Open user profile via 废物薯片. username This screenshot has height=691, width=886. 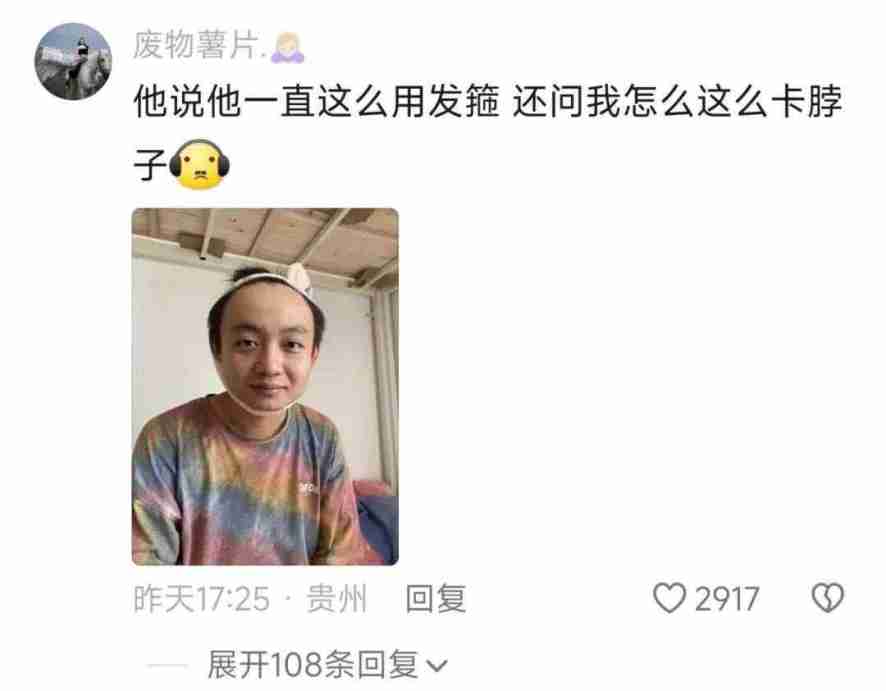coord(197,45)
